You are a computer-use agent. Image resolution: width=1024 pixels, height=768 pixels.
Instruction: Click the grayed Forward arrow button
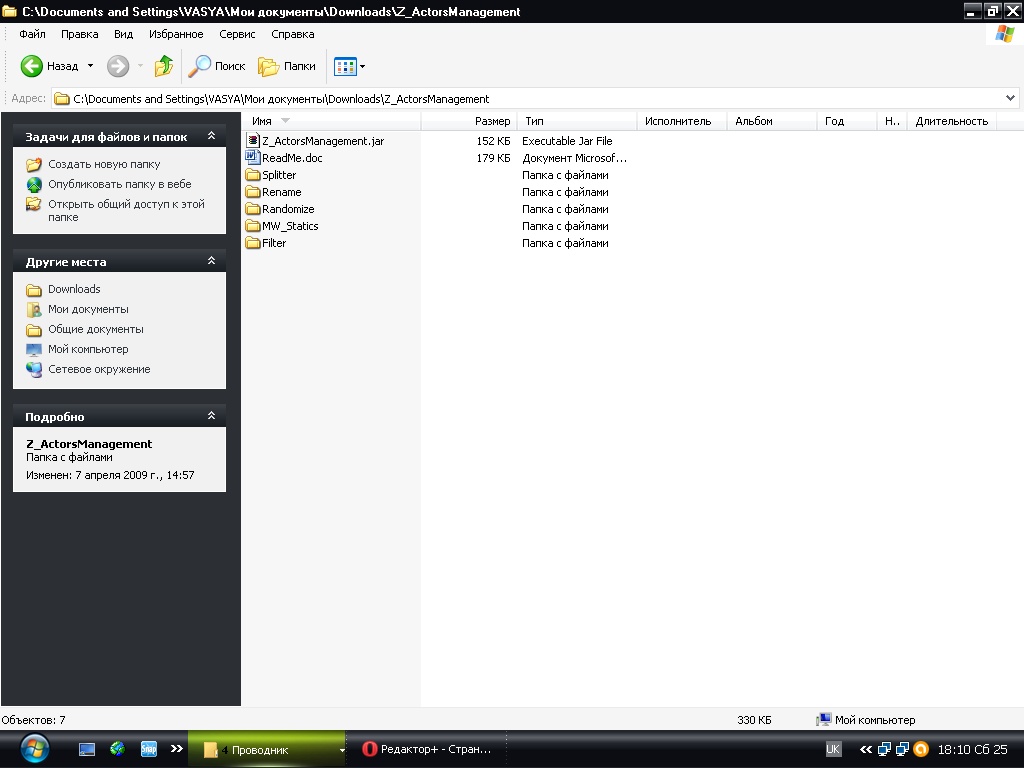[x=118, y=66]
